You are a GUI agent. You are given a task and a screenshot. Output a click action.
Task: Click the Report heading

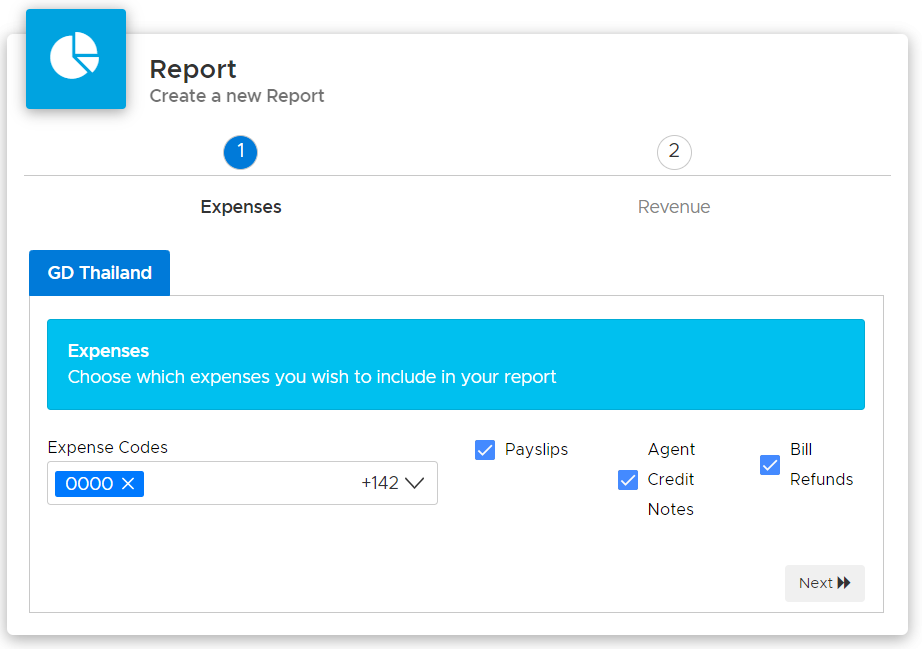click(x=193, y=69)
